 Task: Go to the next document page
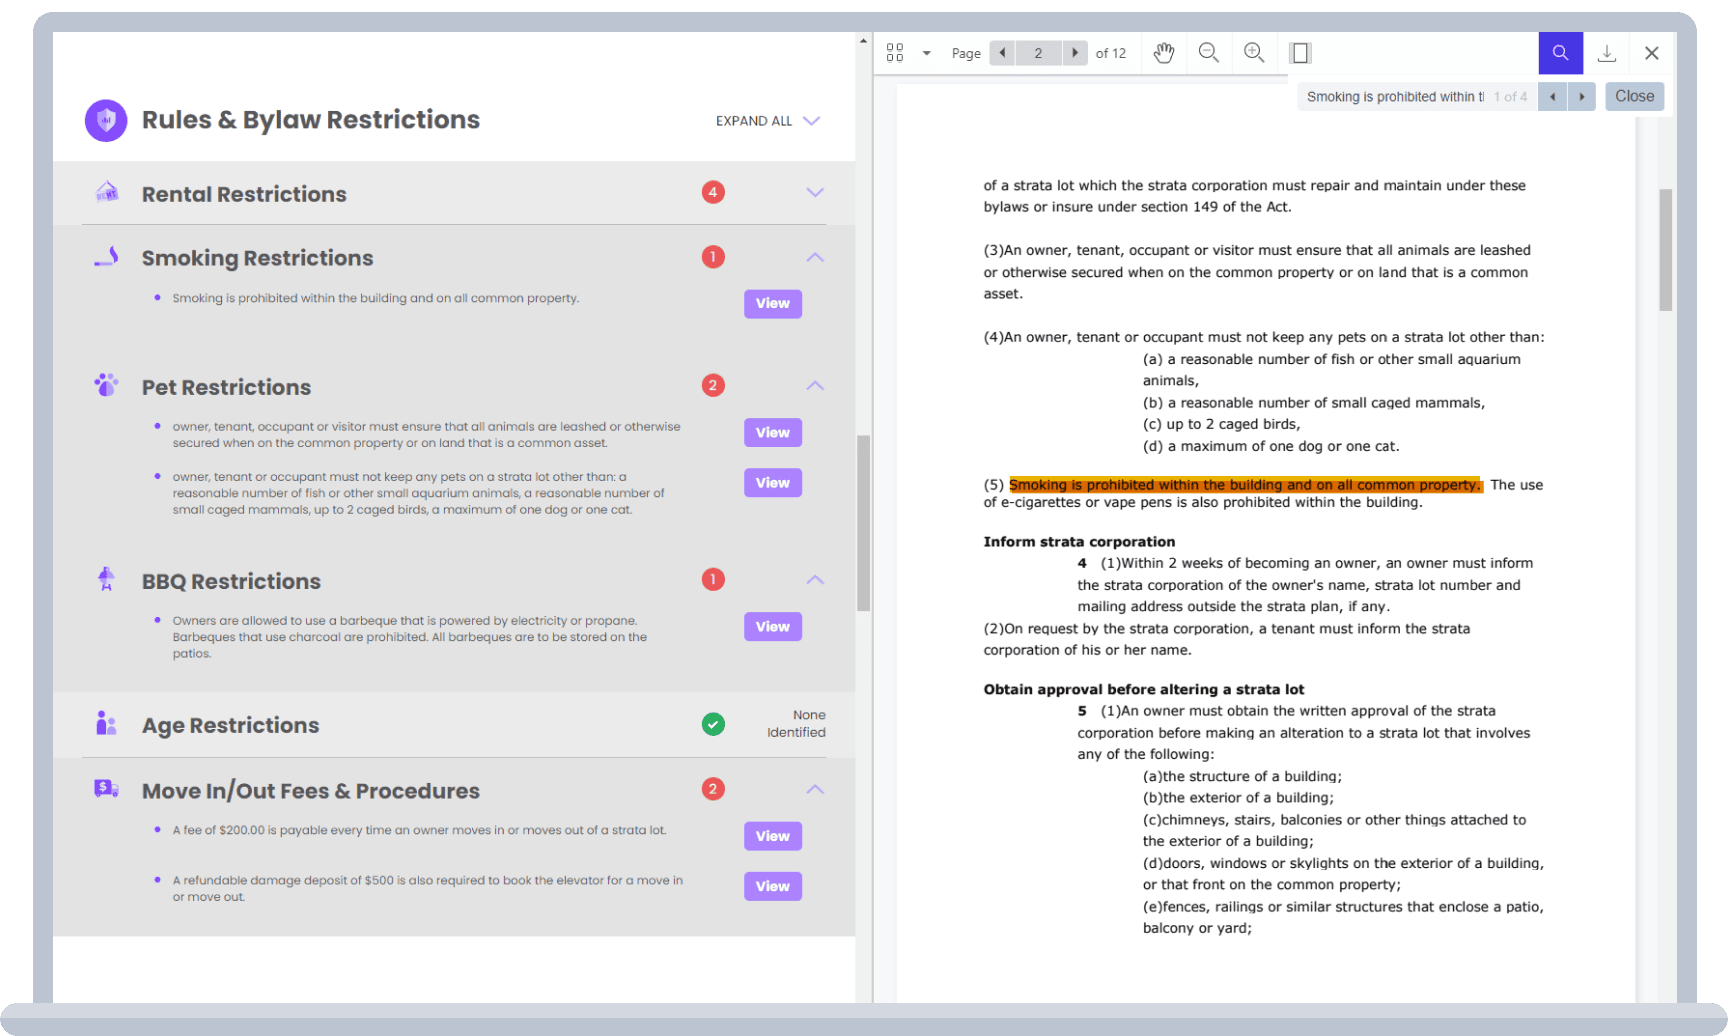point(1075,53)
